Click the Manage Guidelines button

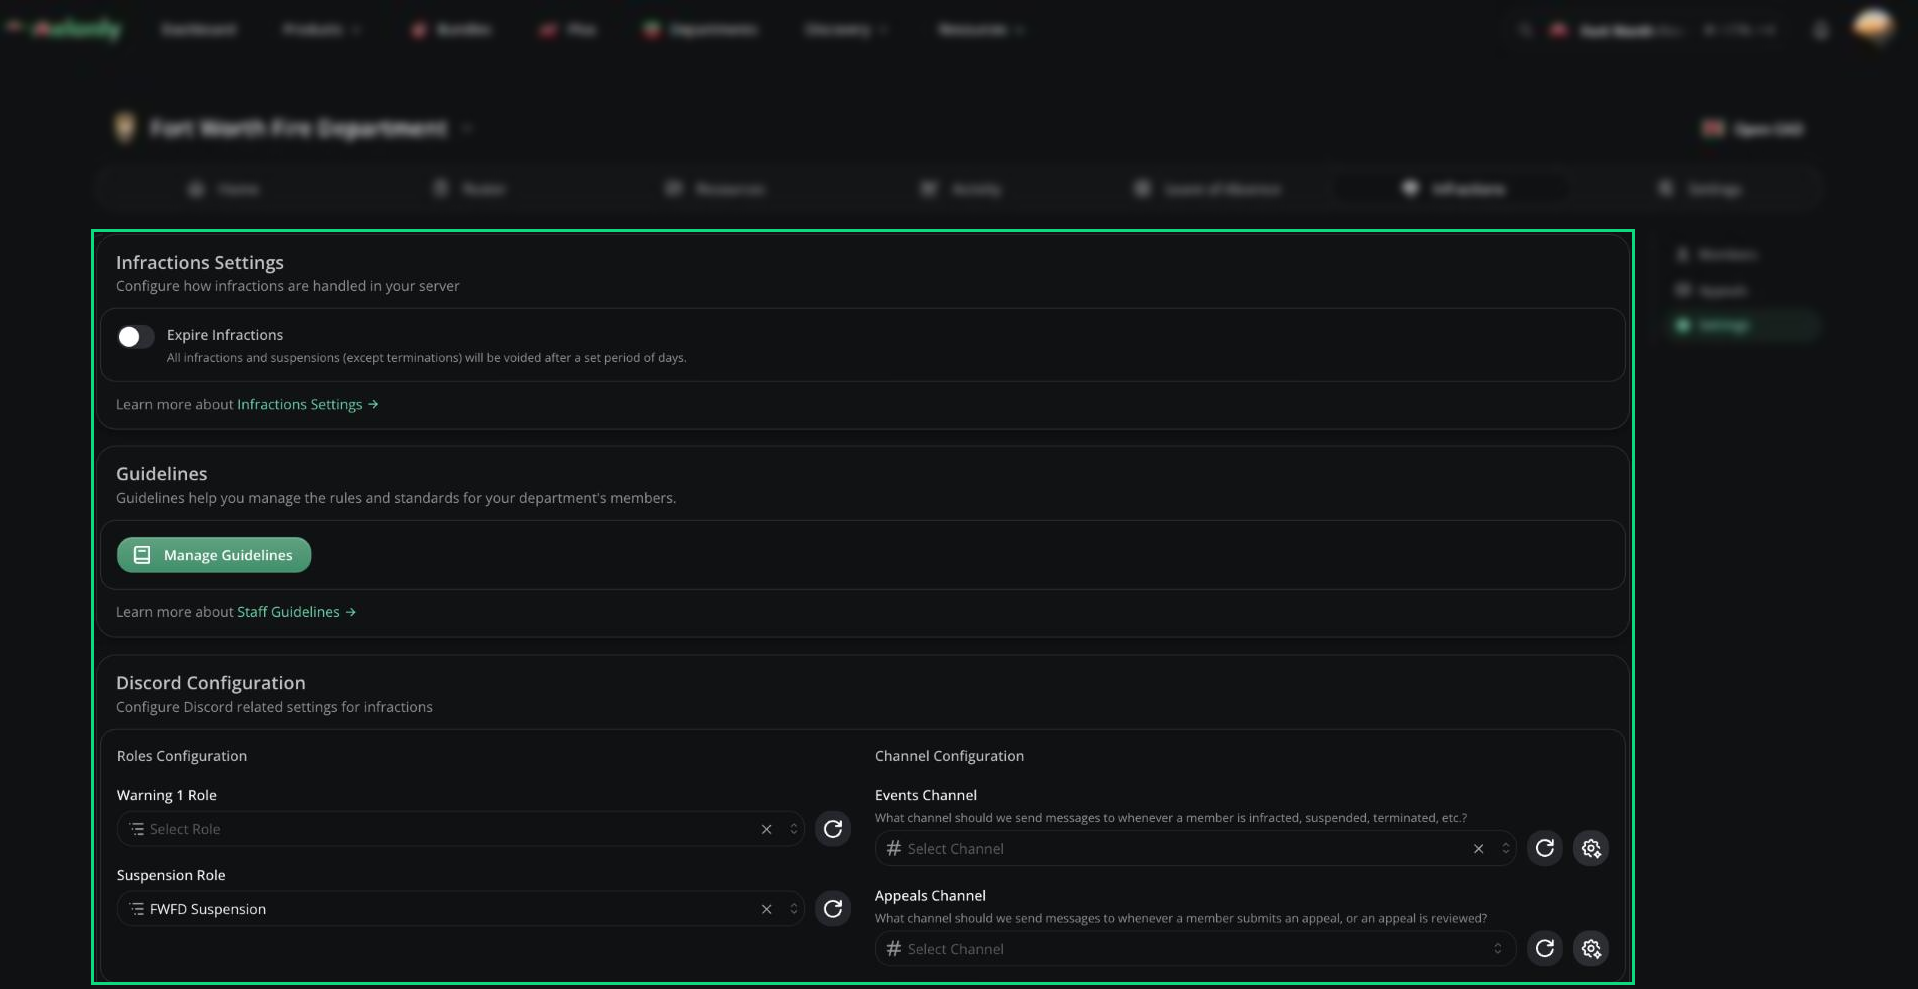click(214, 555)
